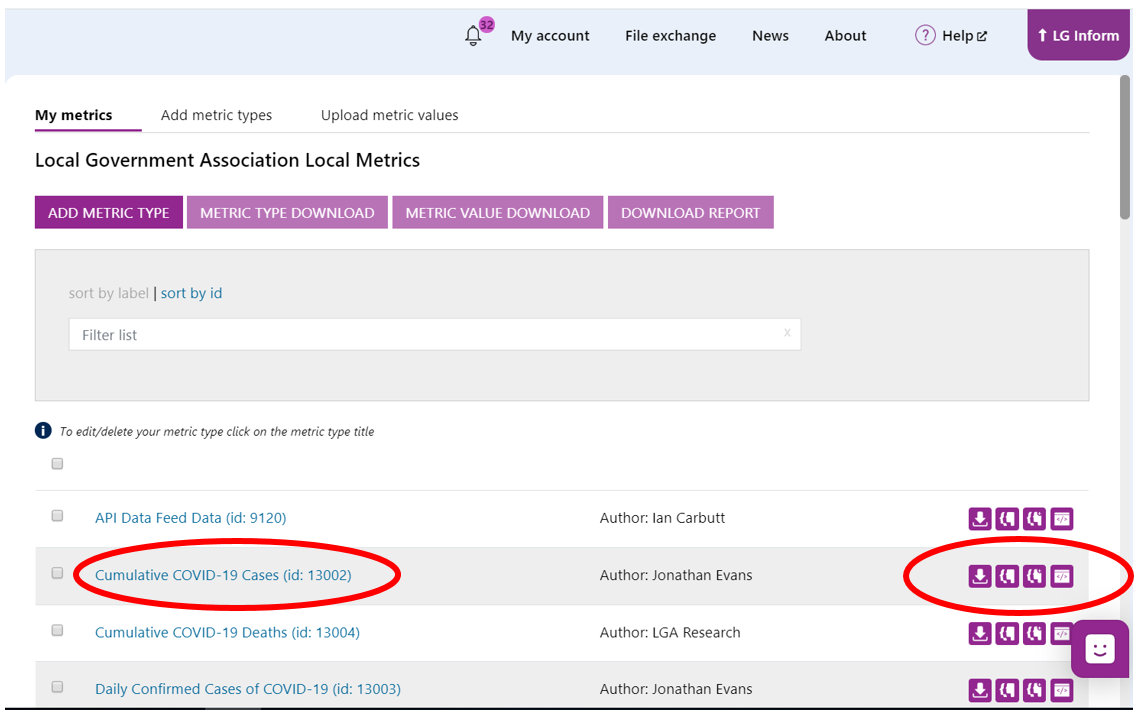Click curly-brace file icon next to embed icon in Cumulative COVID-19 Deaths row

coord(1034,633)
